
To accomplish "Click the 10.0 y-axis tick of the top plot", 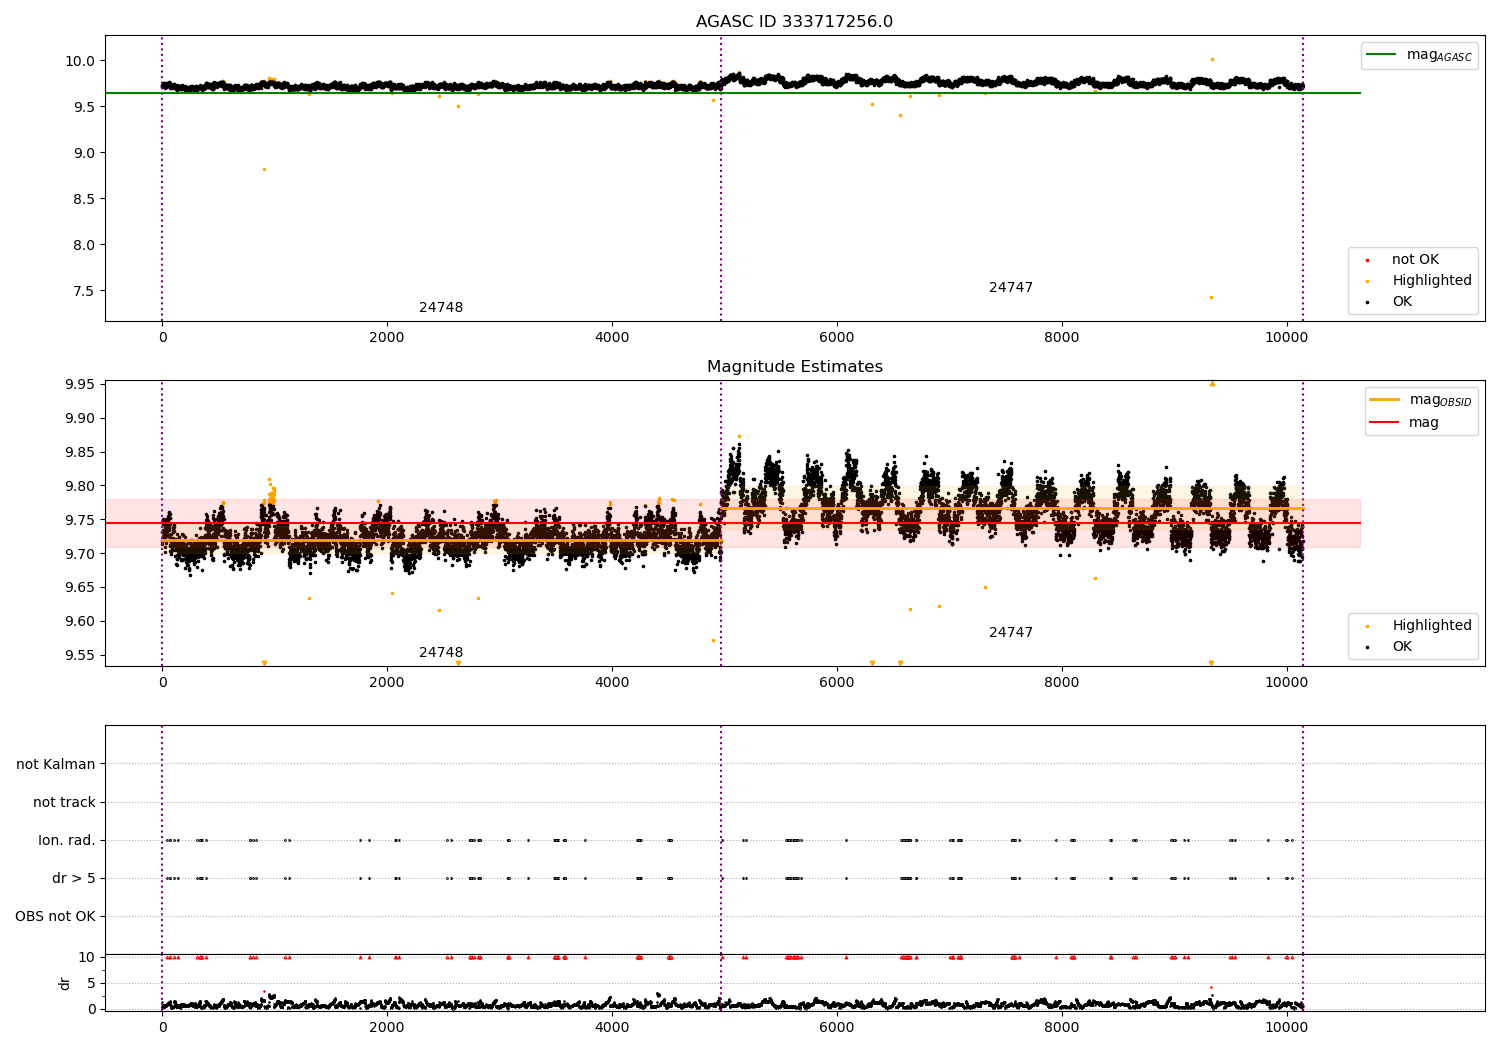I will point(79,61).
